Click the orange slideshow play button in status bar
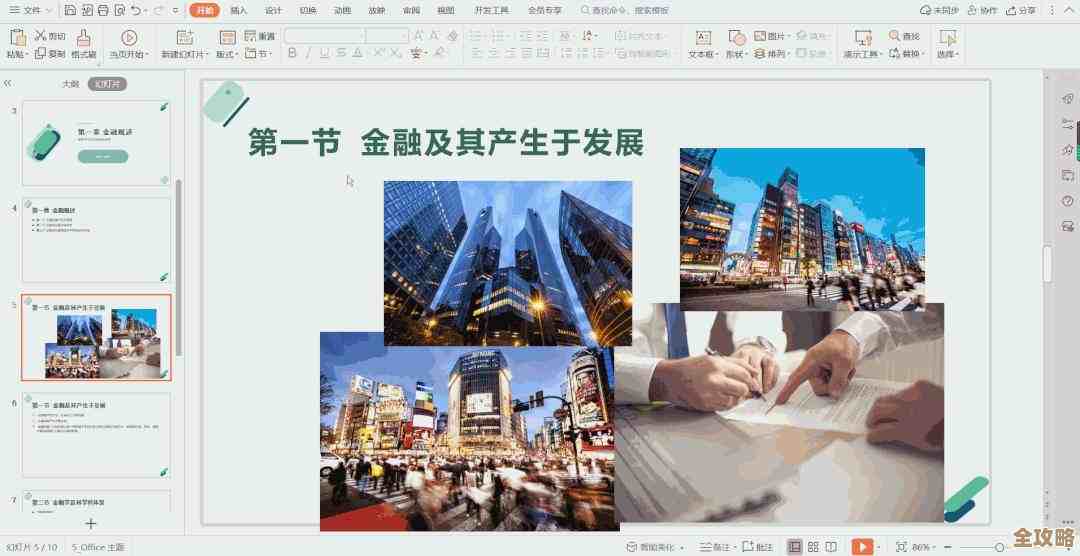This screenshot has width=1080, height=556. [x=862, y=546]
